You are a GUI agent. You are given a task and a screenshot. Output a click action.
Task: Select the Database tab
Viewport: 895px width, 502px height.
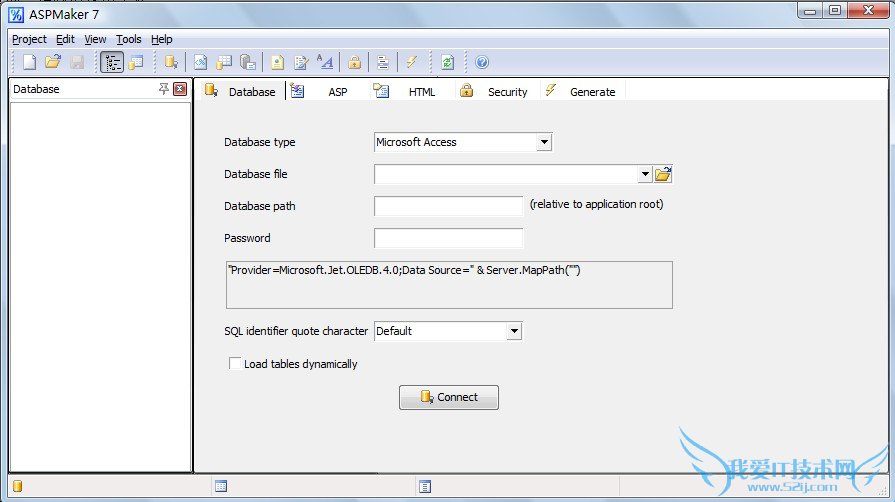[x=242, y=91]
